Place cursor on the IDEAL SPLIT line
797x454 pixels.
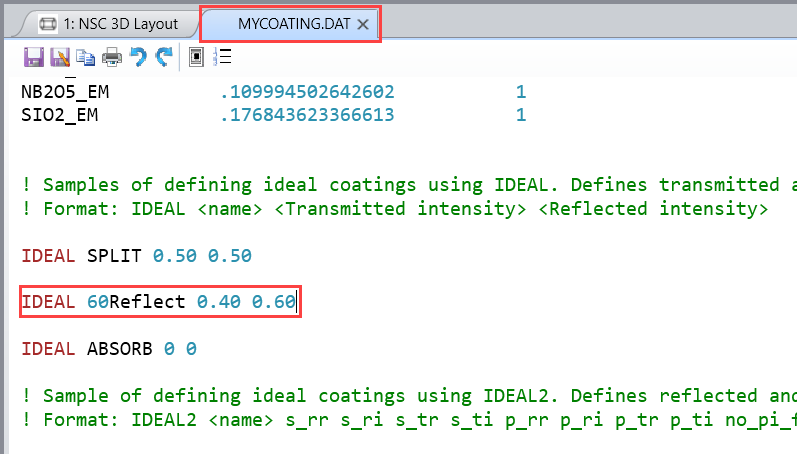pos(136,256)
